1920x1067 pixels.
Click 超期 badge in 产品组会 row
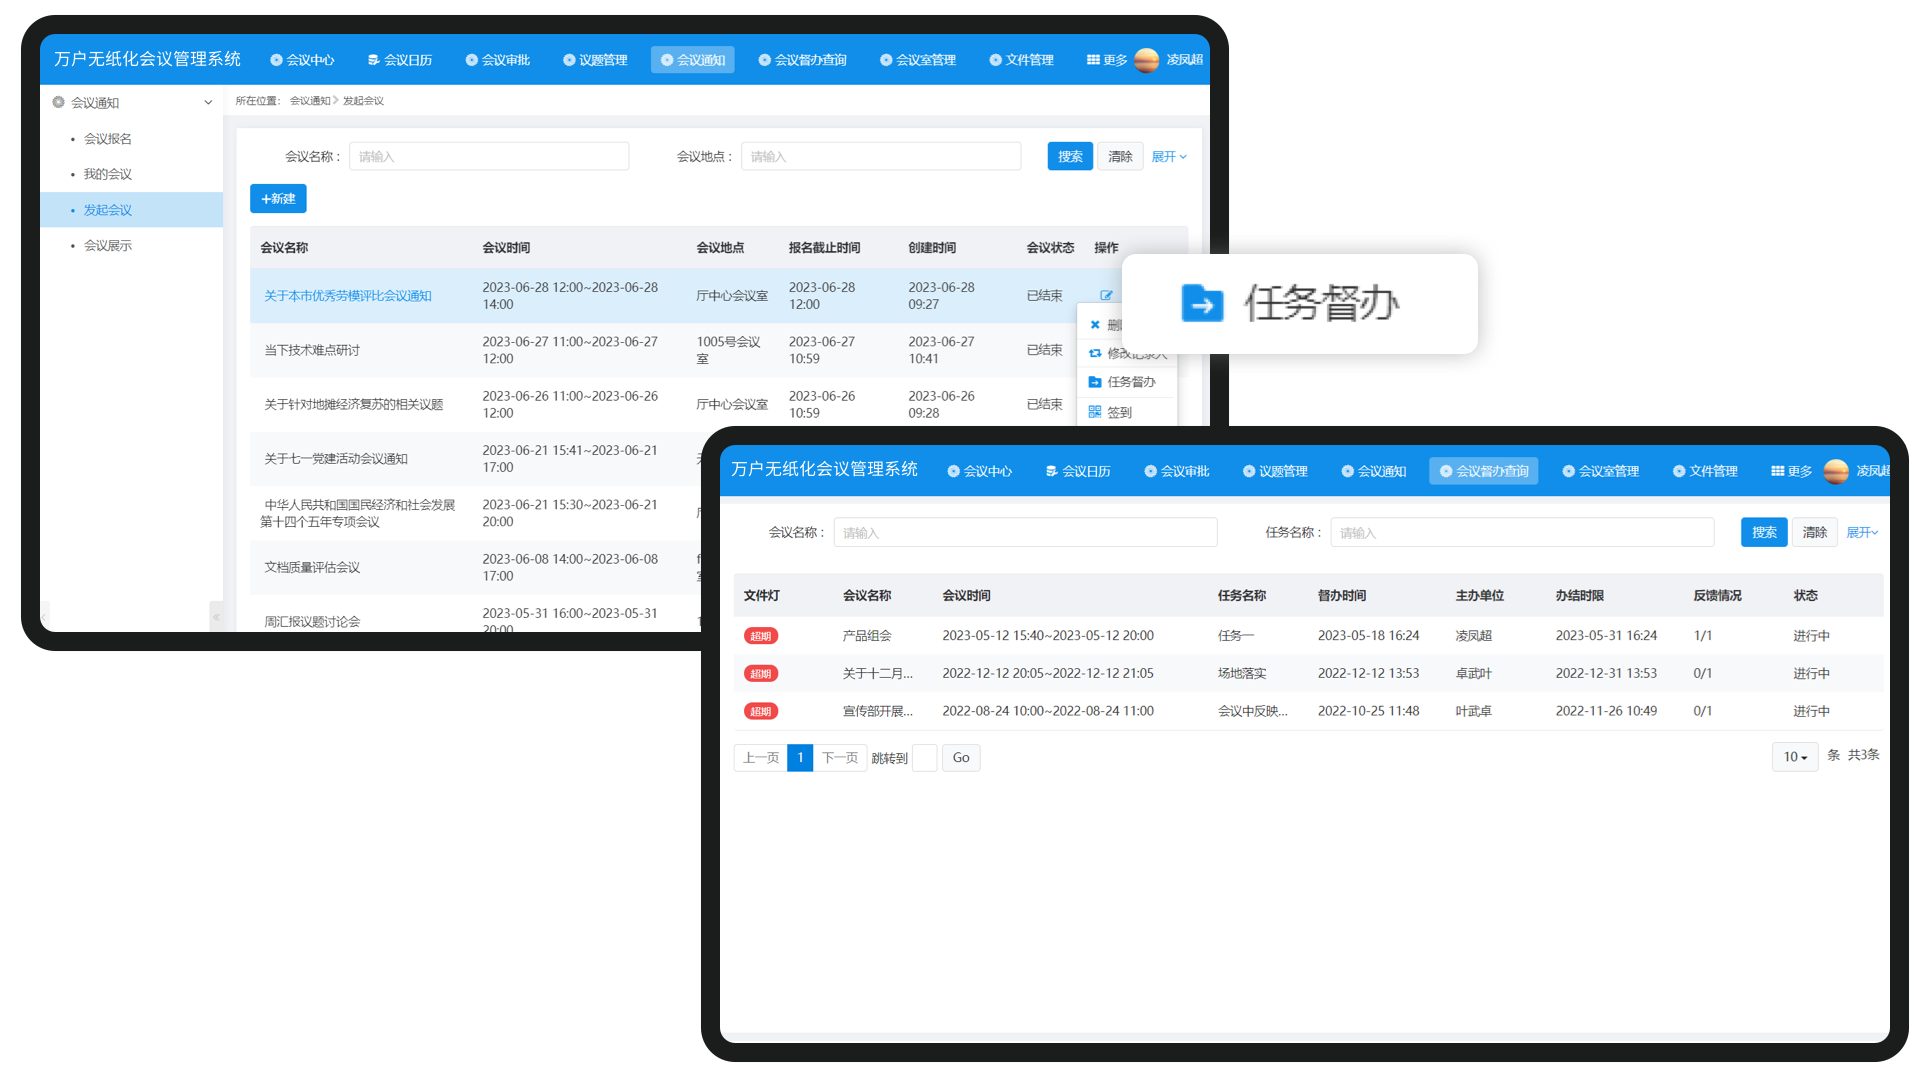coord(761,636)
